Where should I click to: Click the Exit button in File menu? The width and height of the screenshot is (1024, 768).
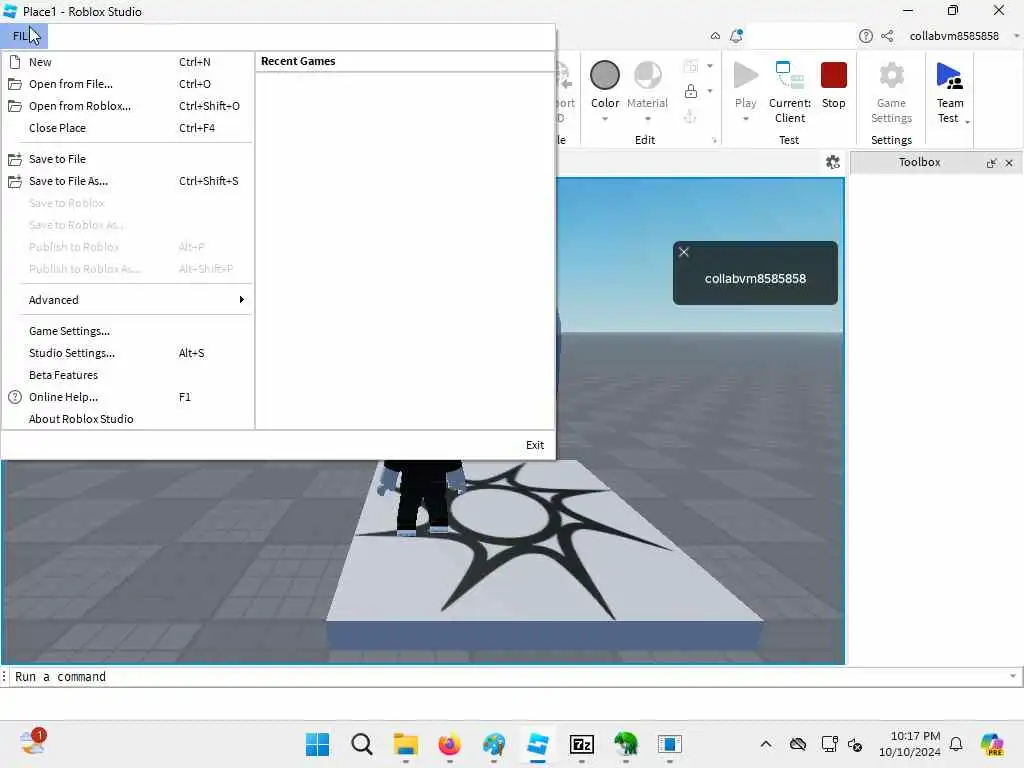coord(535,445)
